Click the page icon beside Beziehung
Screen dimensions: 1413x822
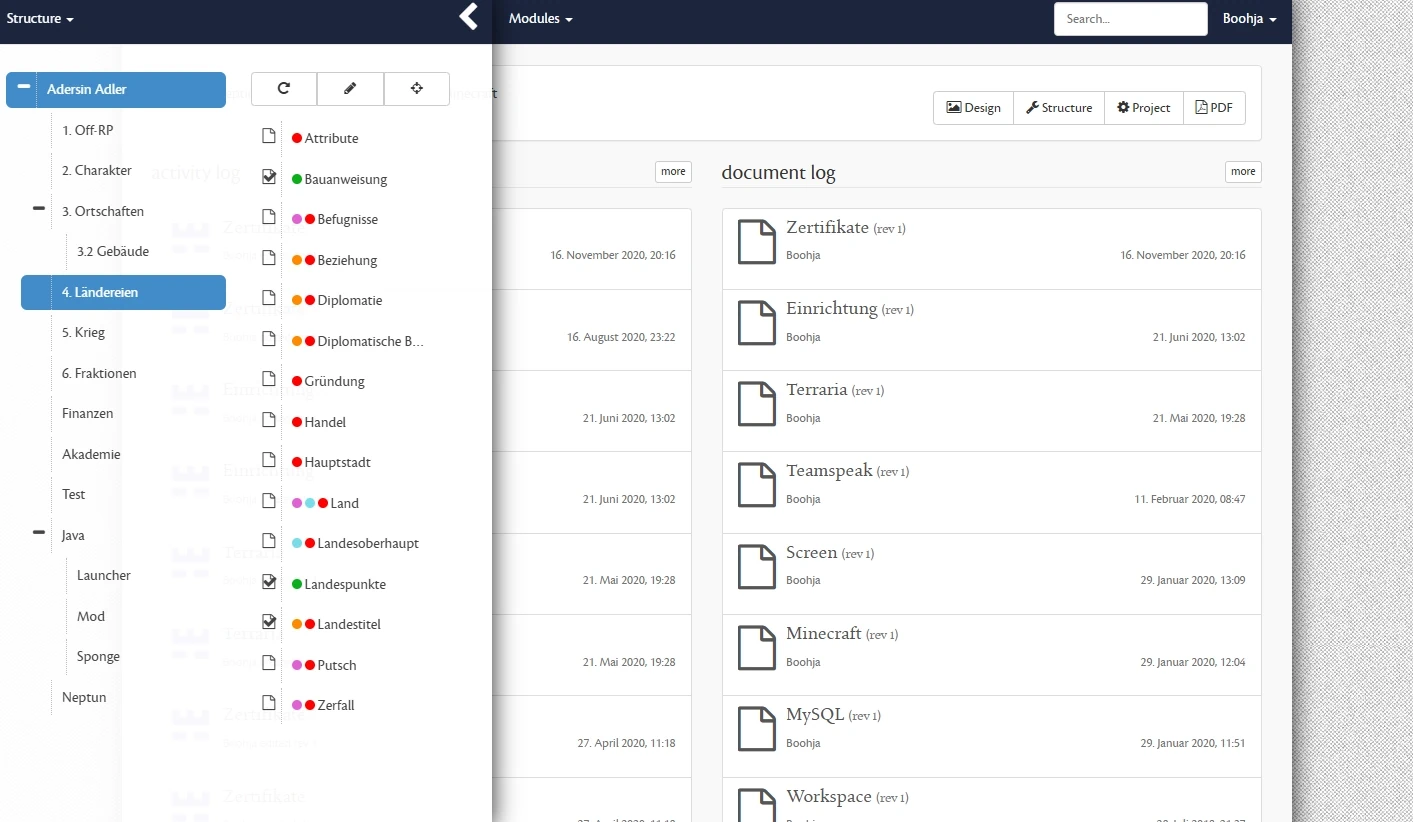pyautogui.click(x=268, y=258)
